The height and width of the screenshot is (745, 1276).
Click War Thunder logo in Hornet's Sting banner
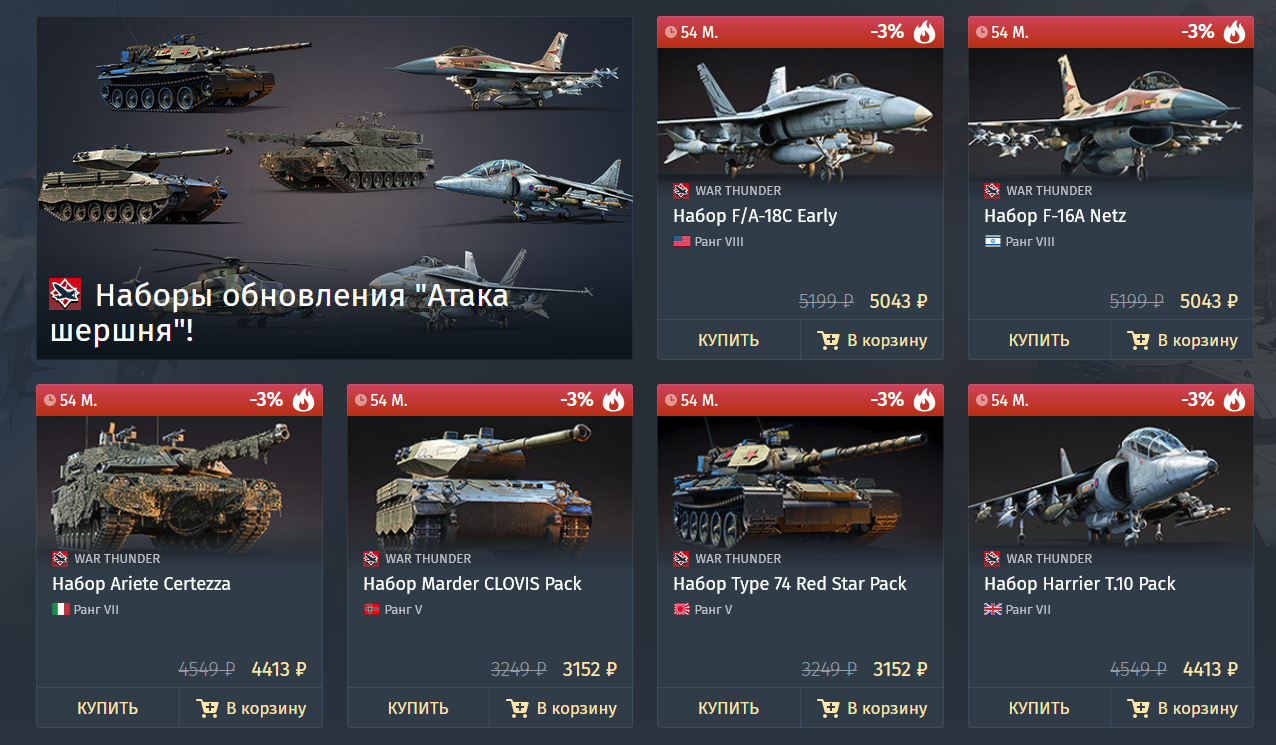[65, 294]
